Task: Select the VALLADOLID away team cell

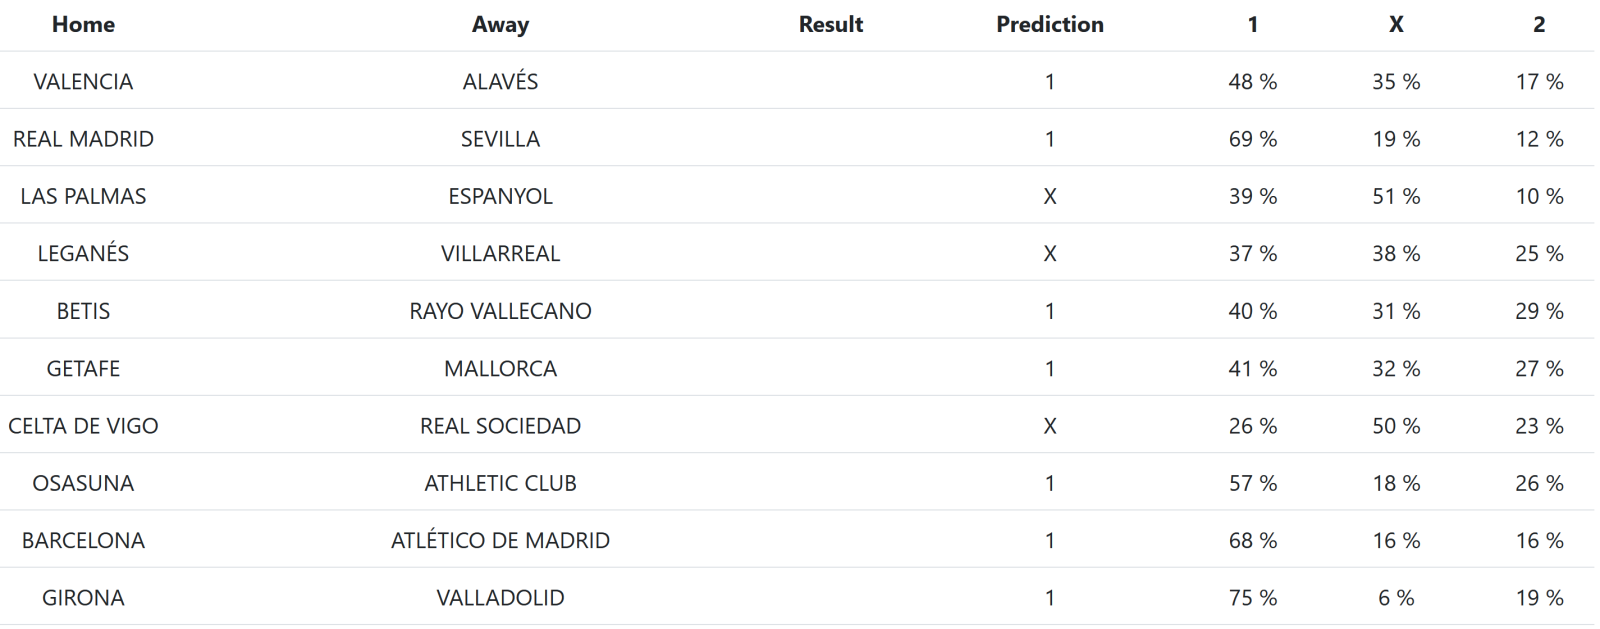Action: [x=500, y=598]
